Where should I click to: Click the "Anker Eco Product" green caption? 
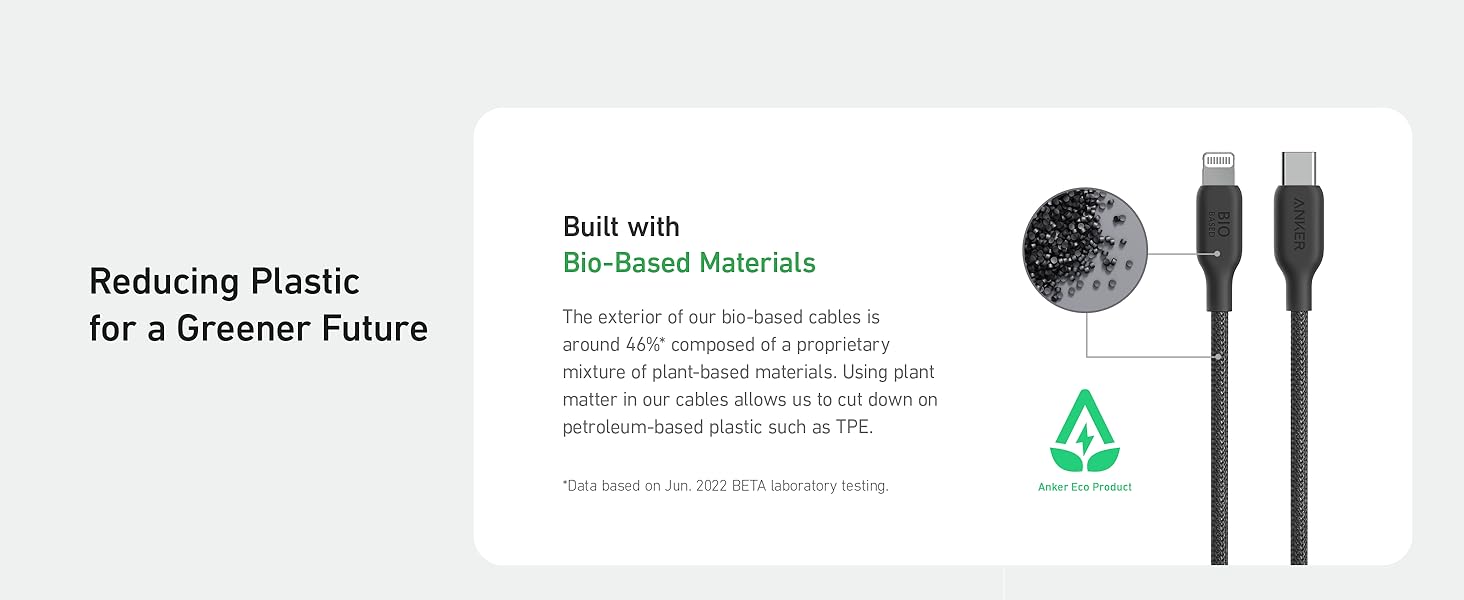click(1085, 487)
